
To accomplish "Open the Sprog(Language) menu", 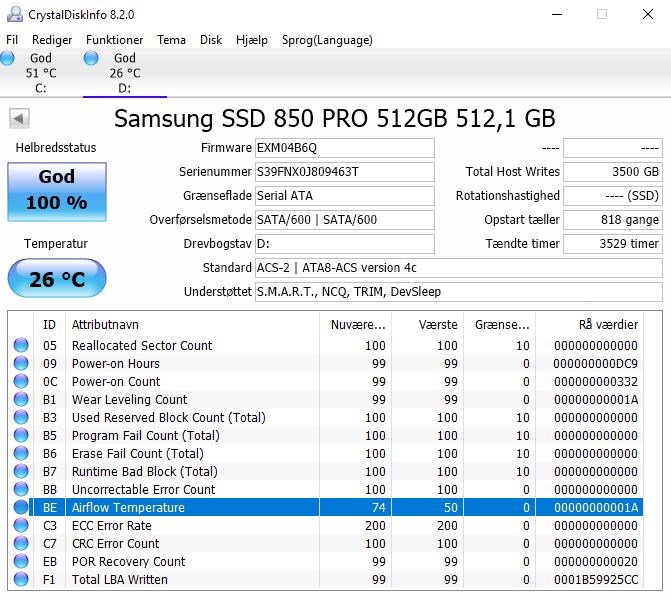I will [x=327, y=40].
